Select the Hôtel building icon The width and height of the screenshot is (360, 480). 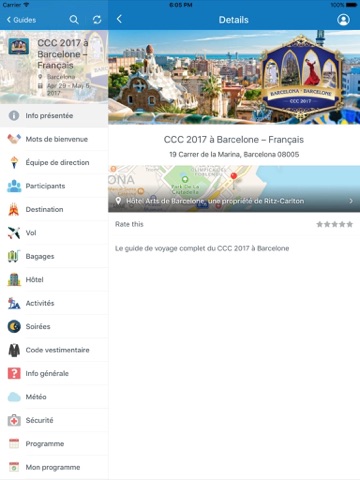click(x=14, y=280)
